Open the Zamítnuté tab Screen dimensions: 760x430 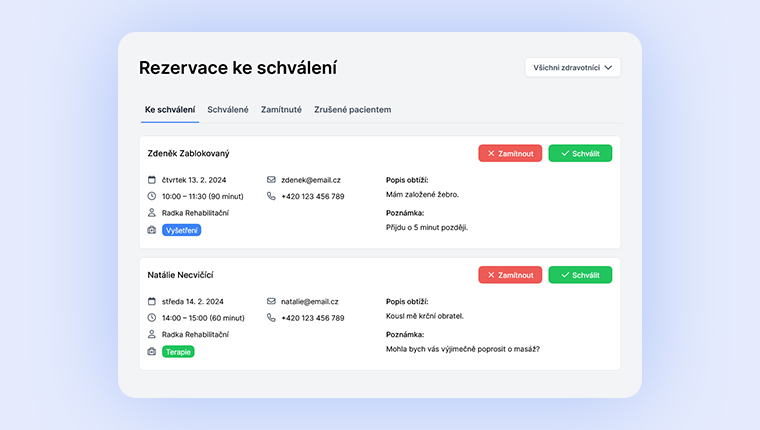point(281,109)
